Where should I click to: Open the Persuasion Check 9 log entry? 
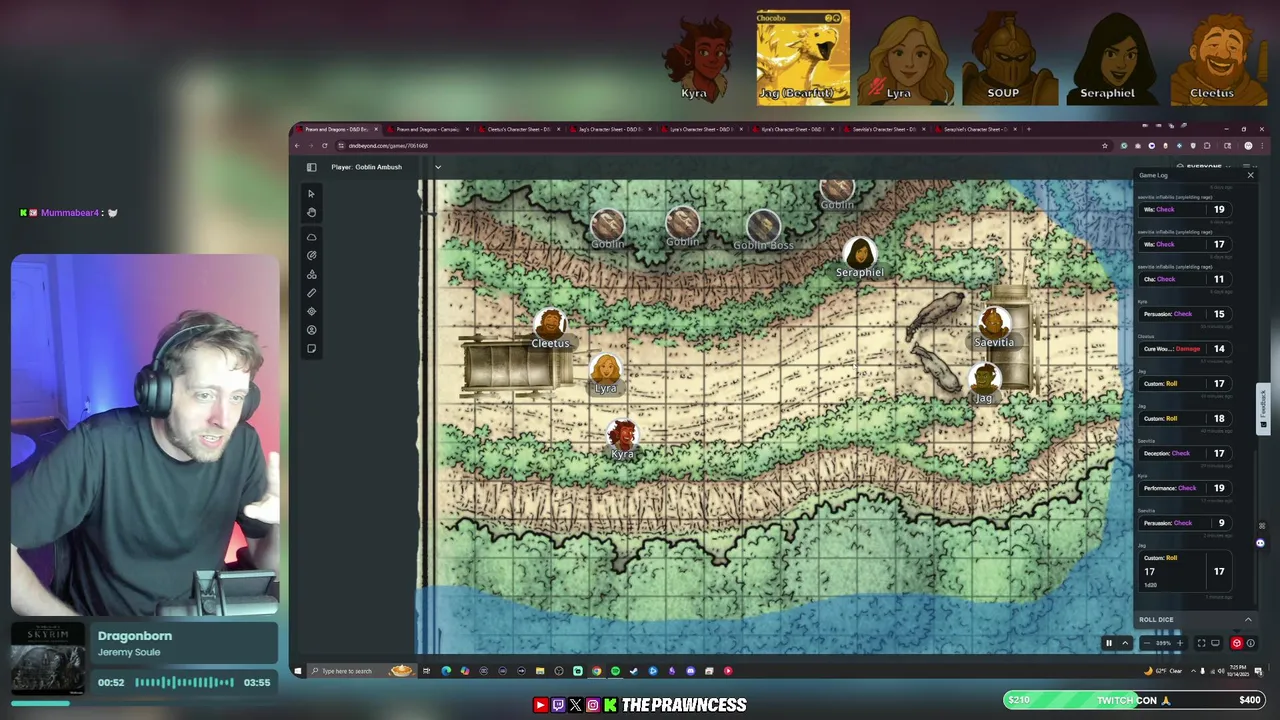1185,523
